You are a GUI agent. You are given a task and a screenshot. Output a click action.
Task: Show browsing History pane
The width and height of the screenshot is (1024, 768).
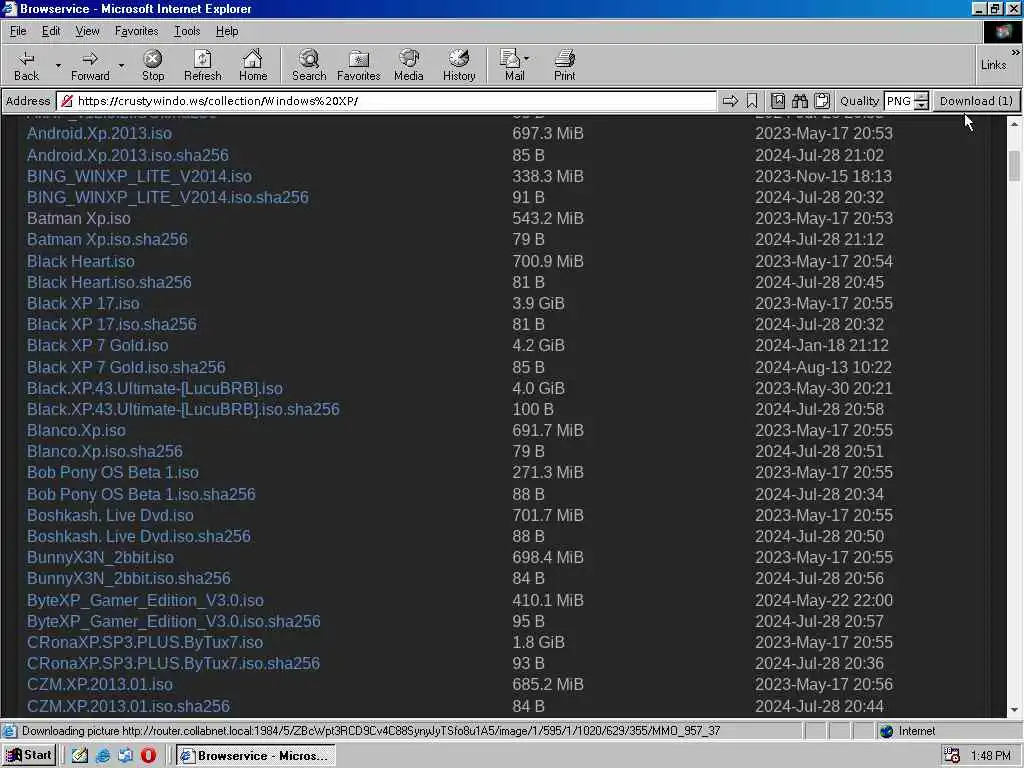point(459,65)
